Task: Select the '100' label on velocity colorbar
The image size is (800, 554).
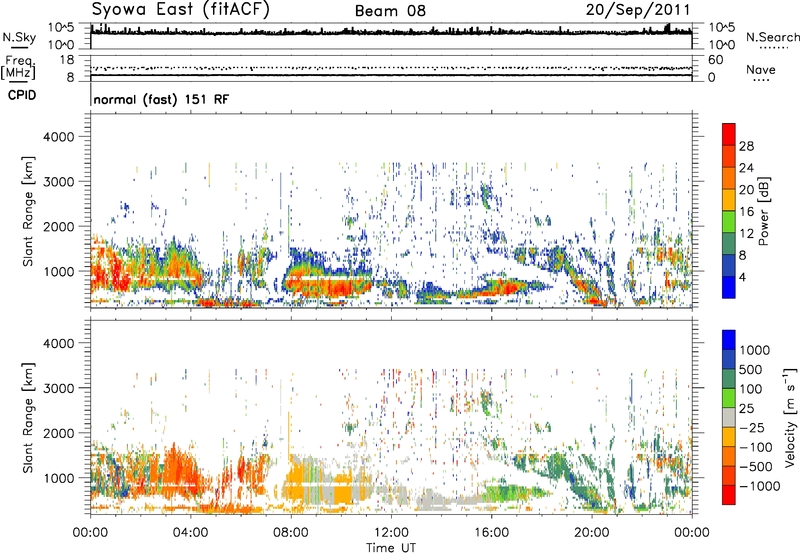Action: point(751,389)
